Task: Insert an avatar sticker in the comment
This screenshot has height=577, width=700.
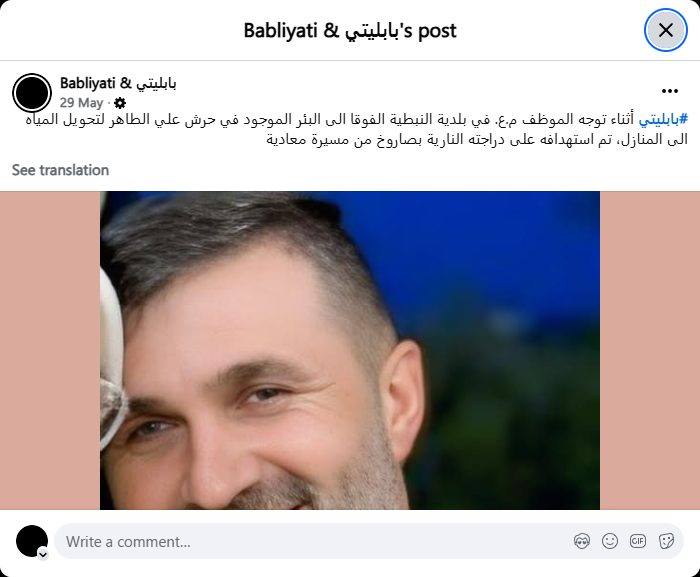Action: (582, 541)
